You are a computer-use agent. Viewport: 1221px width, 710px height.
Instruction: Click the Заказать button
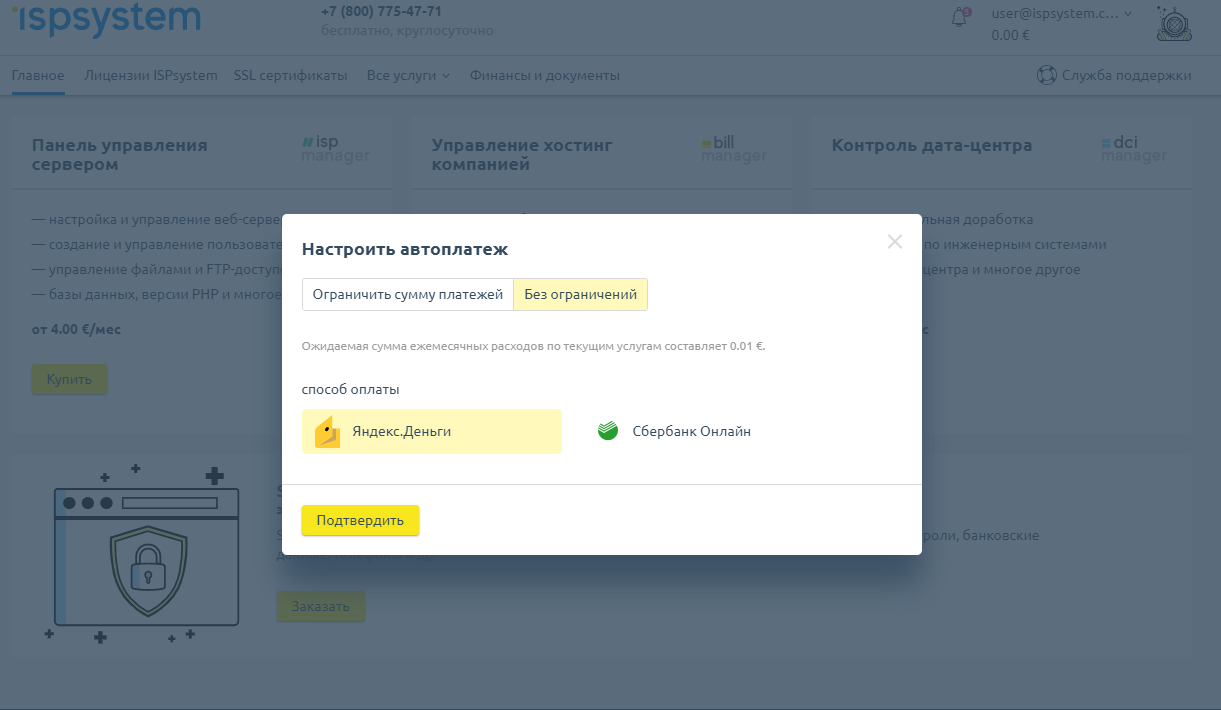(x=321, y=606)
